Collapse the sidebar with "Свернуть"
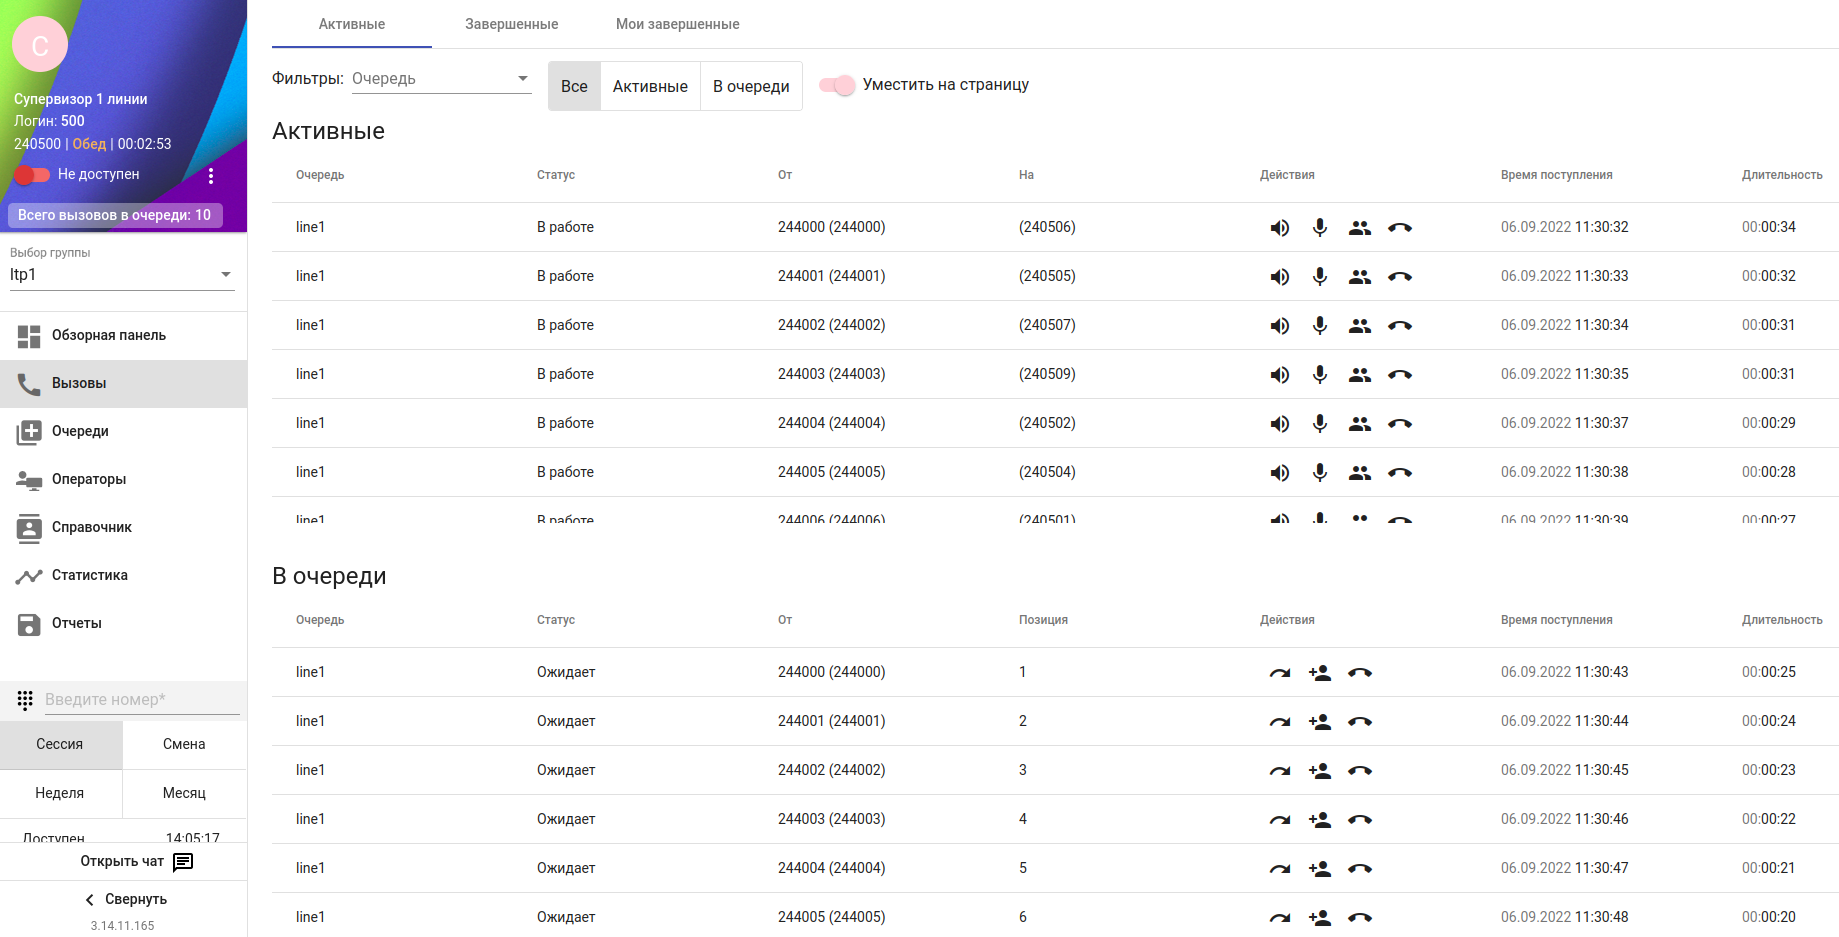Screen dimensions: 1839x937 124,899
